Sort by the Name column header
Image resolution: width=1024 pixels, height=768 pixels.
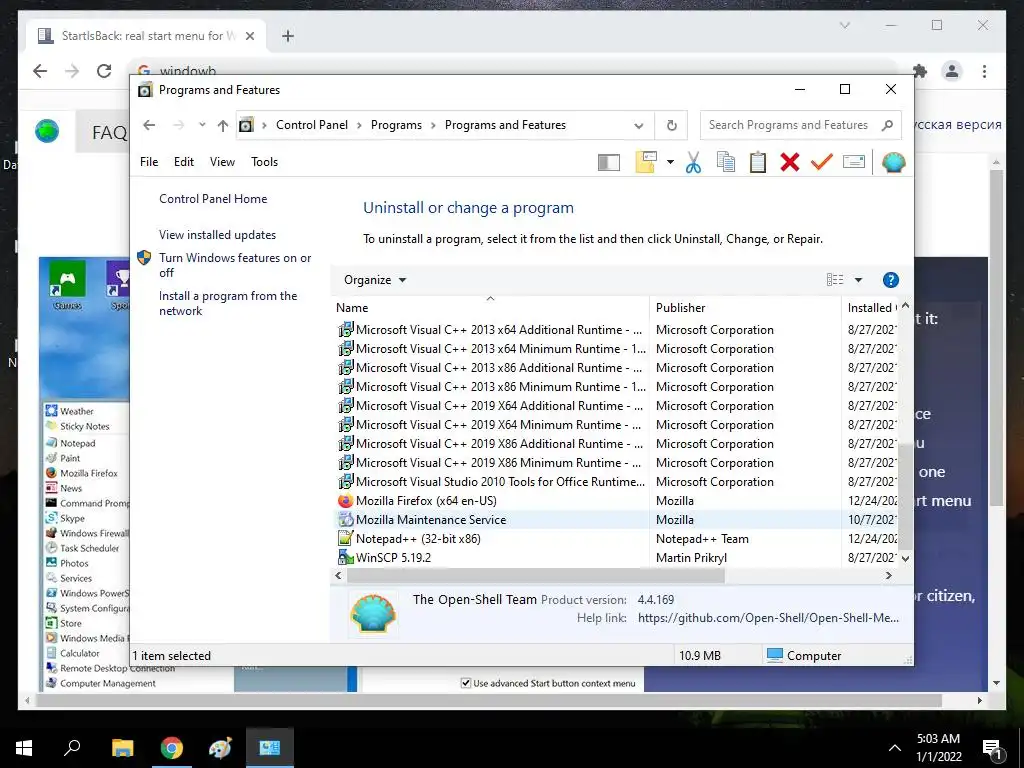coord(490,308)
